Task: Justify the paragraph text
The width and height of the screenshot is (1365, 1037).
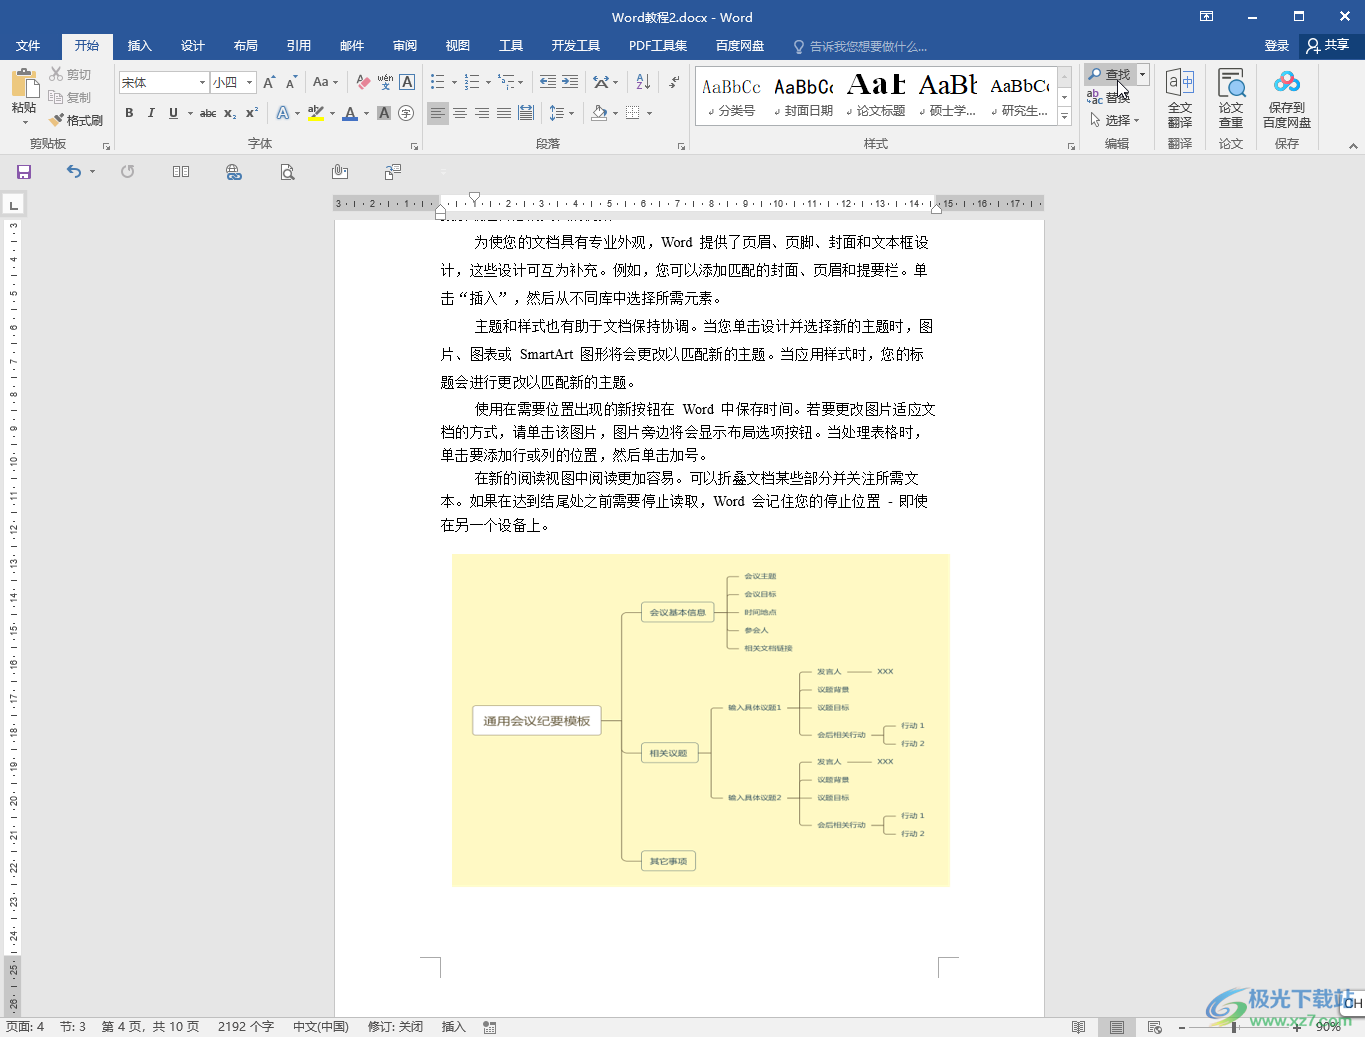Action: pos(504,113)
